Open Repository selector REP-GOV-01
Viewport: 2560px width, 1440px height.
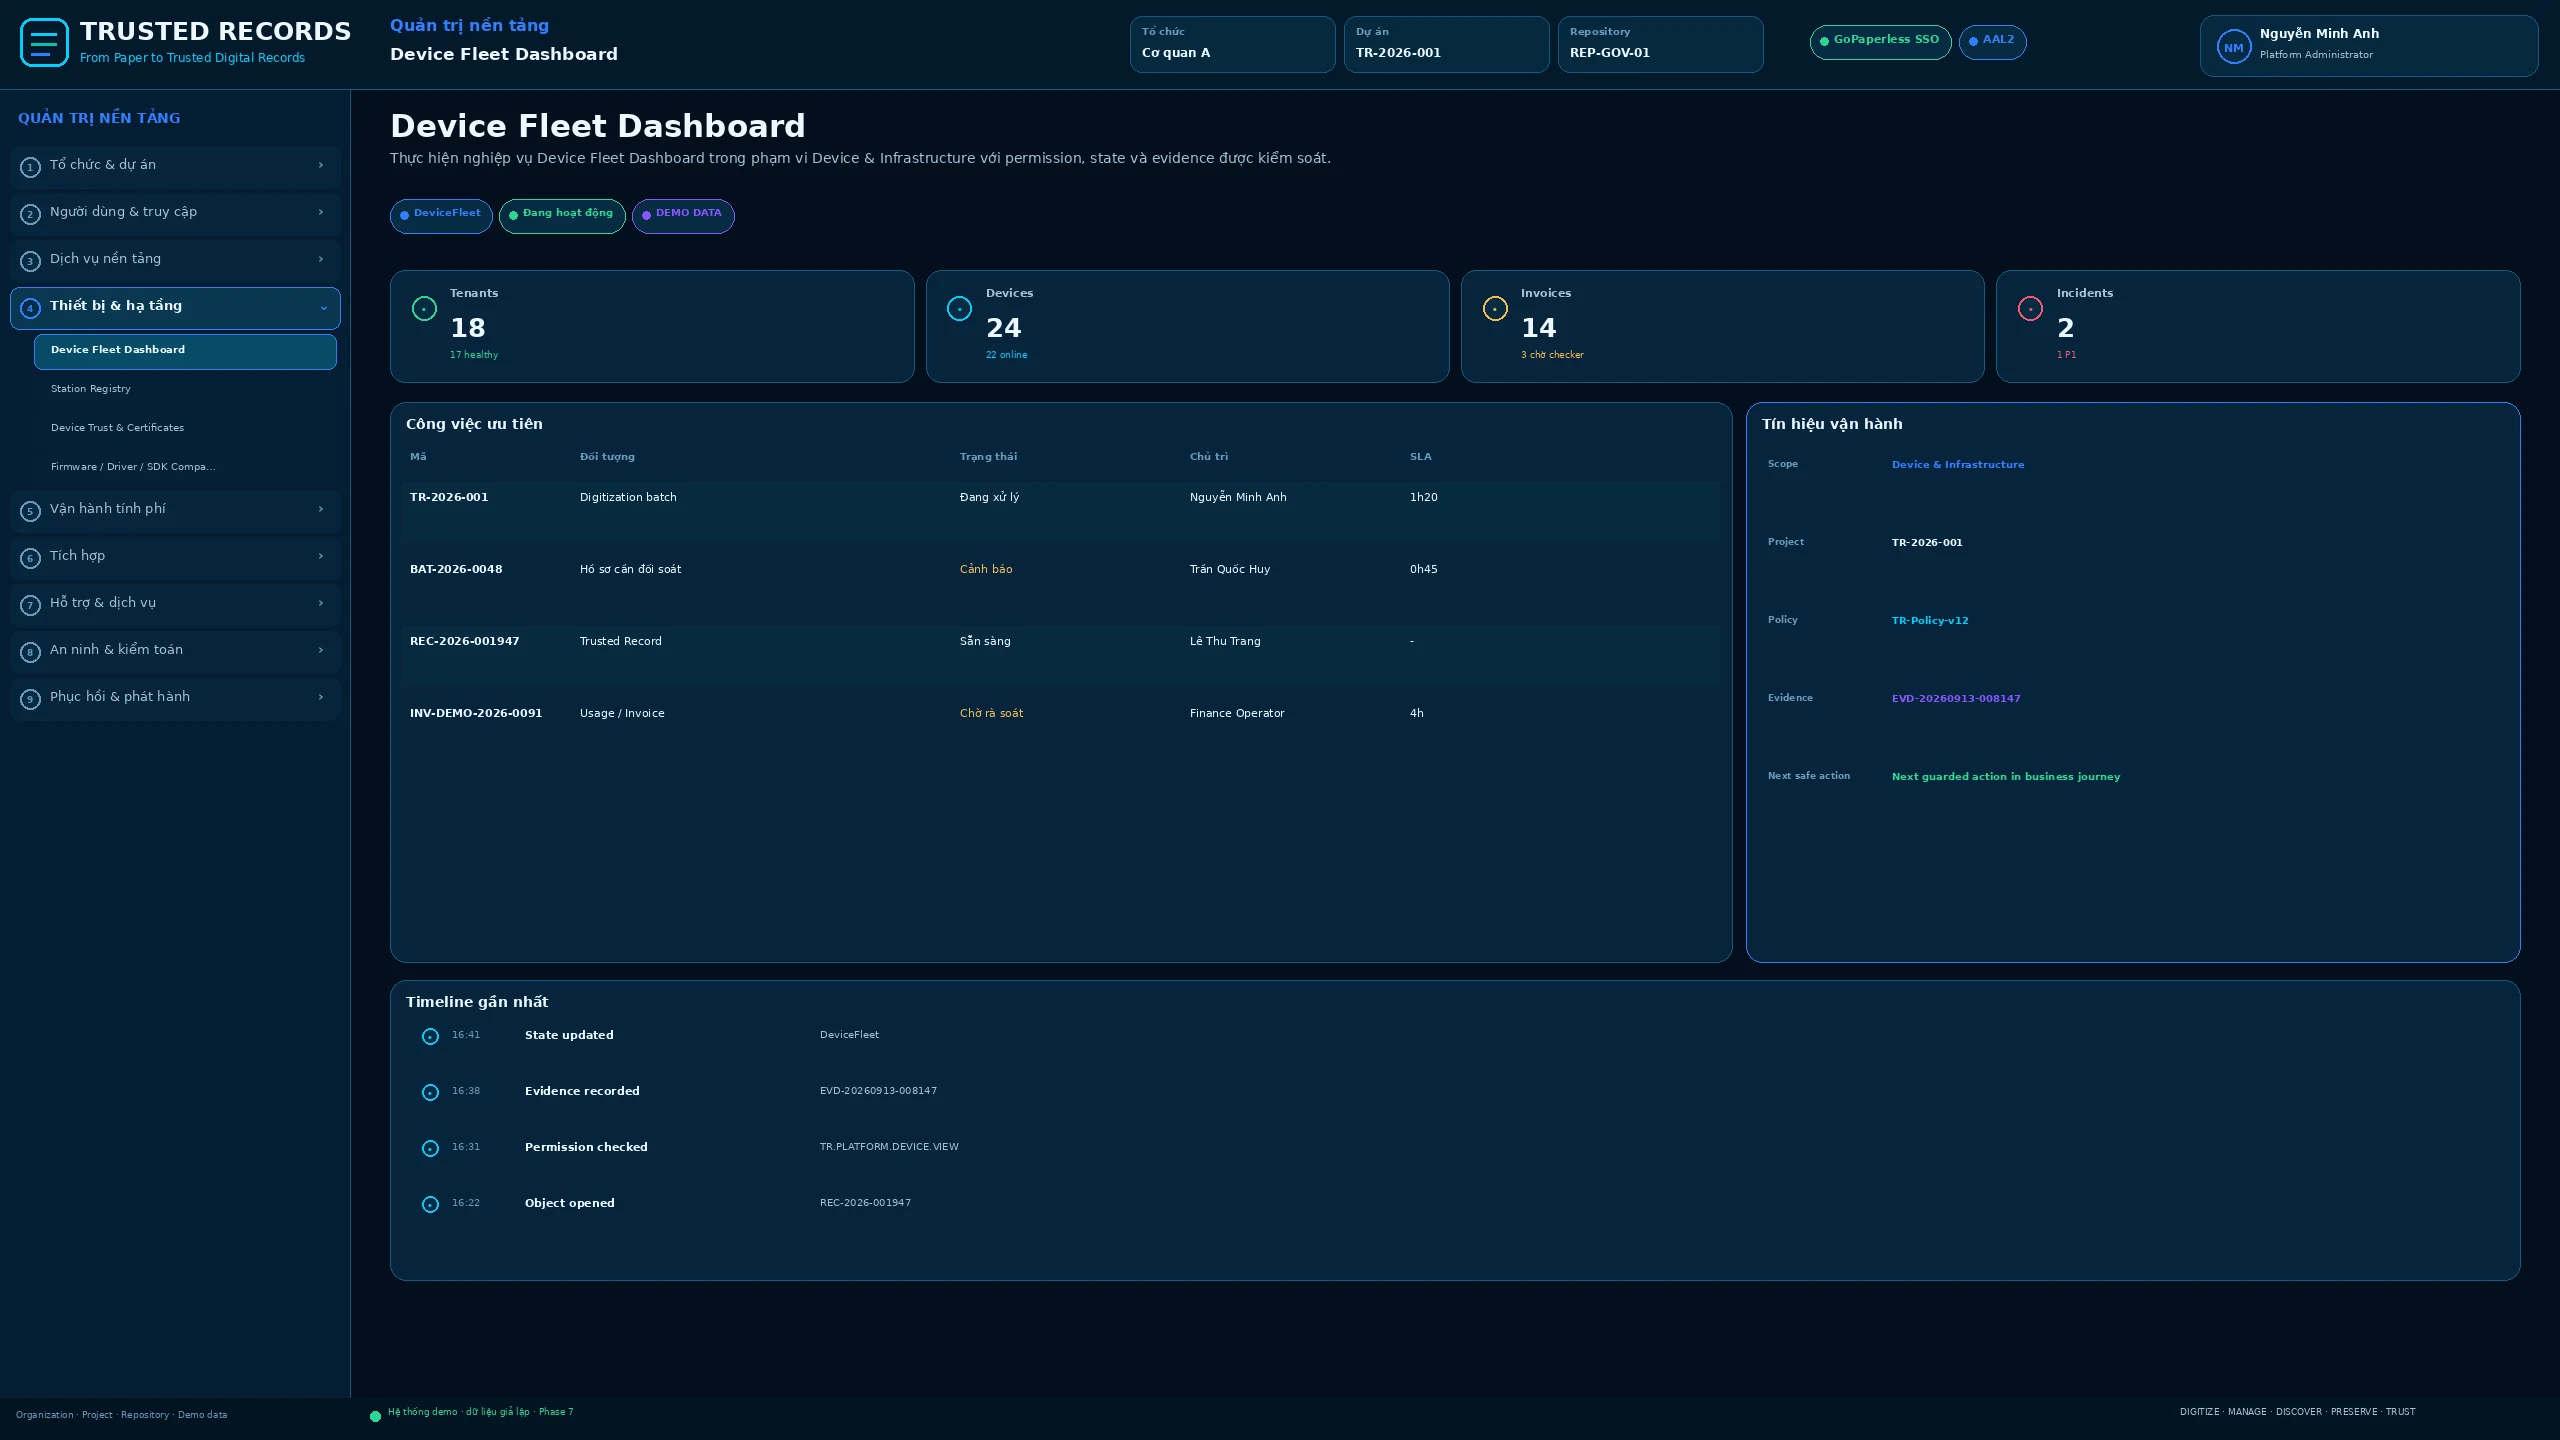[x=1660, y=44]
